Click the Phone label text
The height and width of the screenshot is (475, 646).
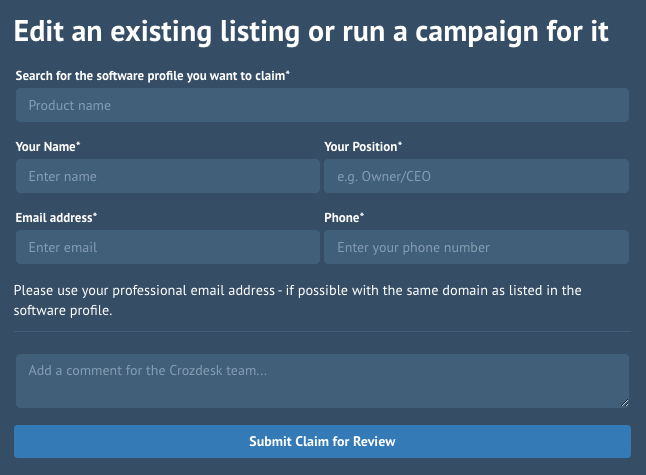342,218
